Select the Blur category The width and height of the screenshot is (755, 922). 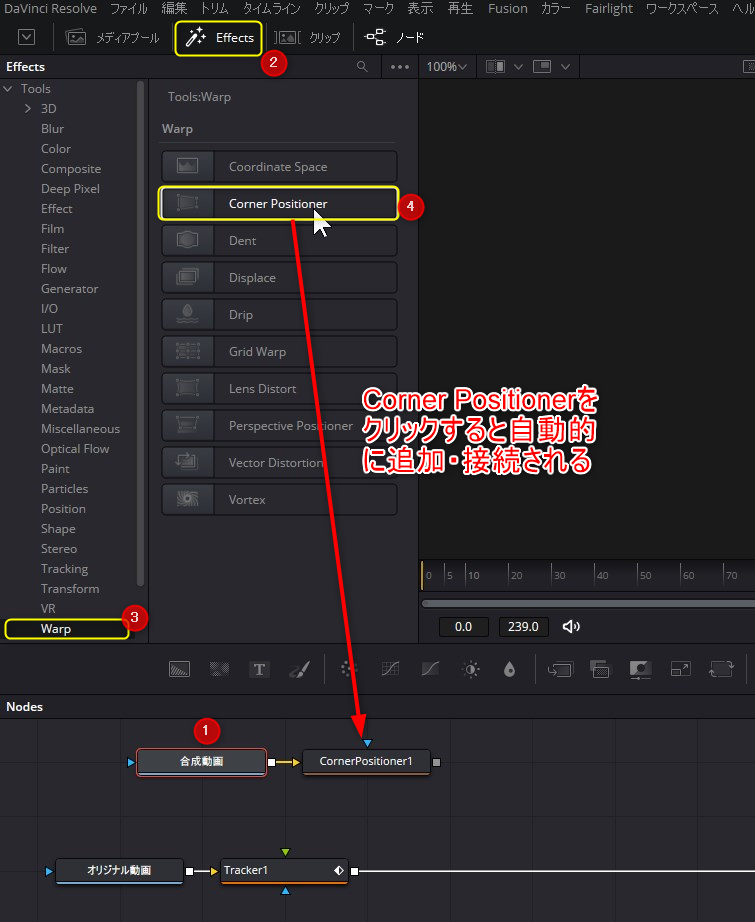52,129
